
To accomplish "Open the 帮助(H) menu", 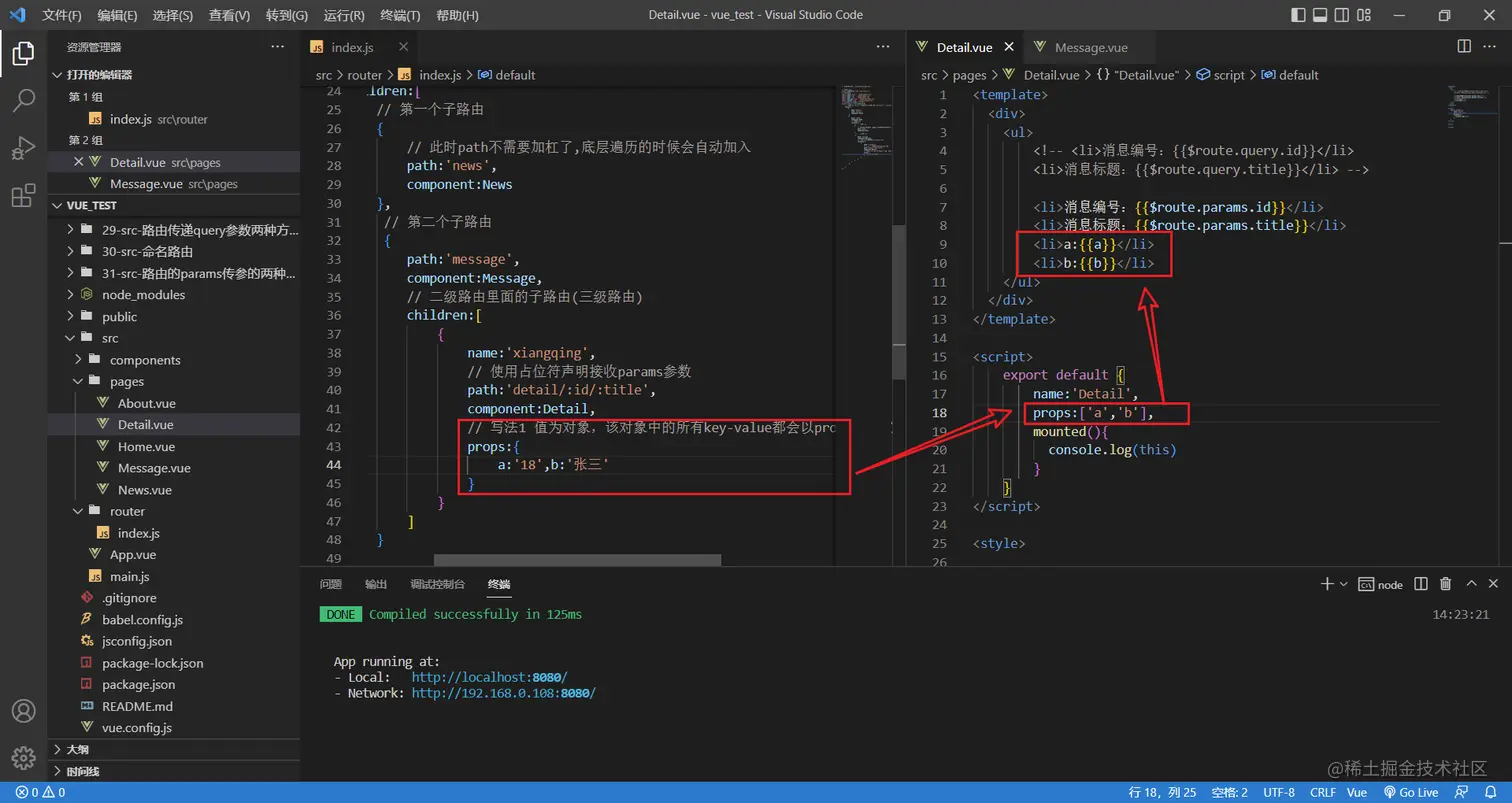I will tap(458, 15).
